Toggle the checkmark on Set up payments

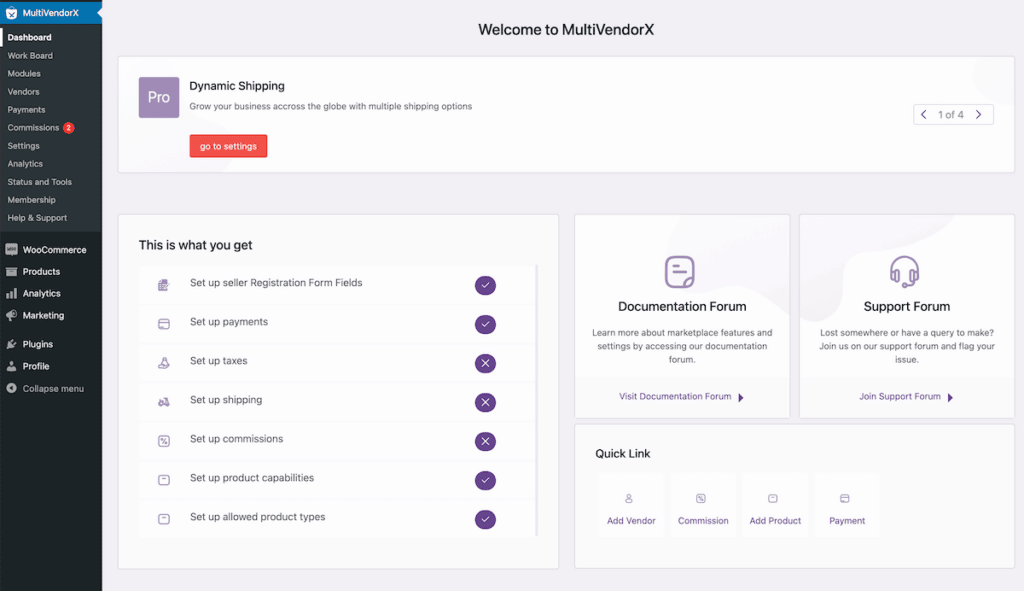click(x=485, y=324)
